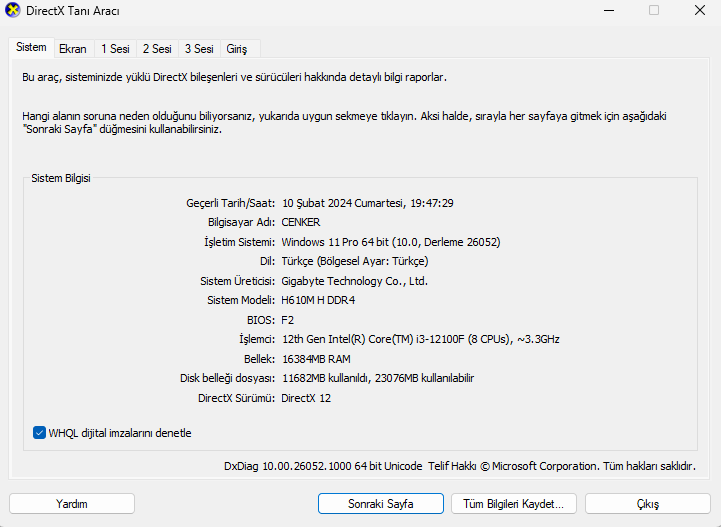The height and width of the screenshot is (527, 721).
Task: Click the Sonraki Sayfa button
Action: 380,504
